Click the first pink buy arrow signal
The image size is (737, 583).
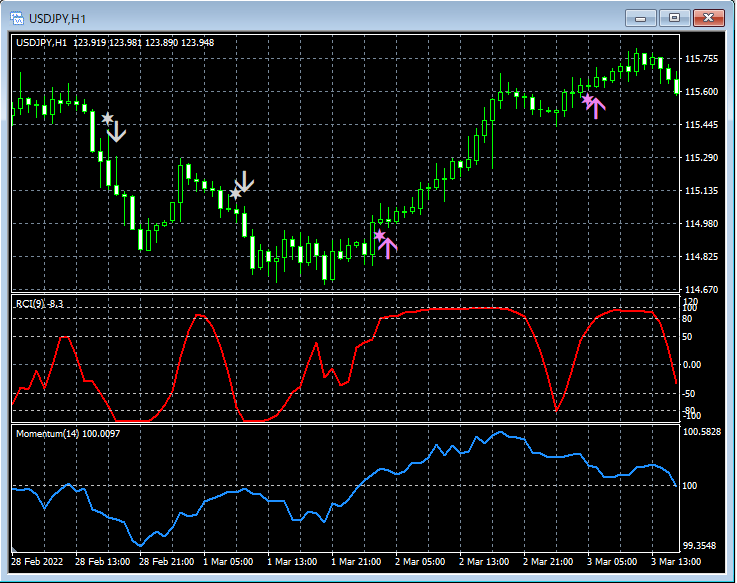pyautogui.click(x=388, y=248)
